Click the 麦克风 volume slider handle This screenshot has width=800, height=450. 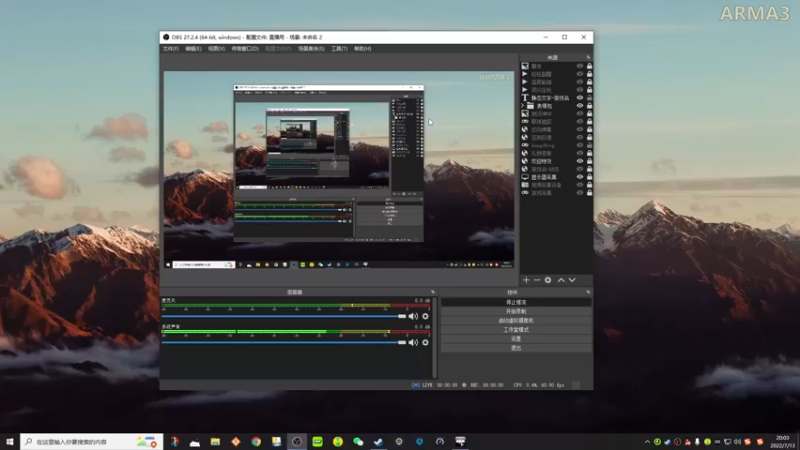click(402, 316)
